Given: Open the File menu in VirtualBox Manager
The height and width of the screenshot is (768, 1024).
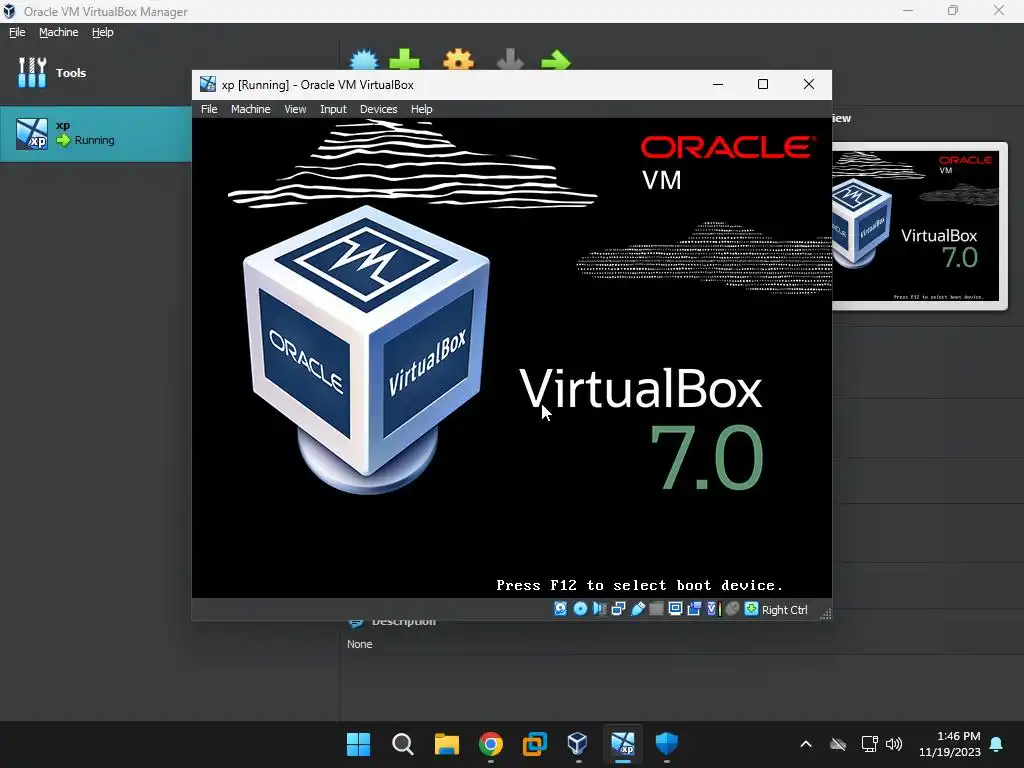Looking at the screenshot, I should point(17,32).
